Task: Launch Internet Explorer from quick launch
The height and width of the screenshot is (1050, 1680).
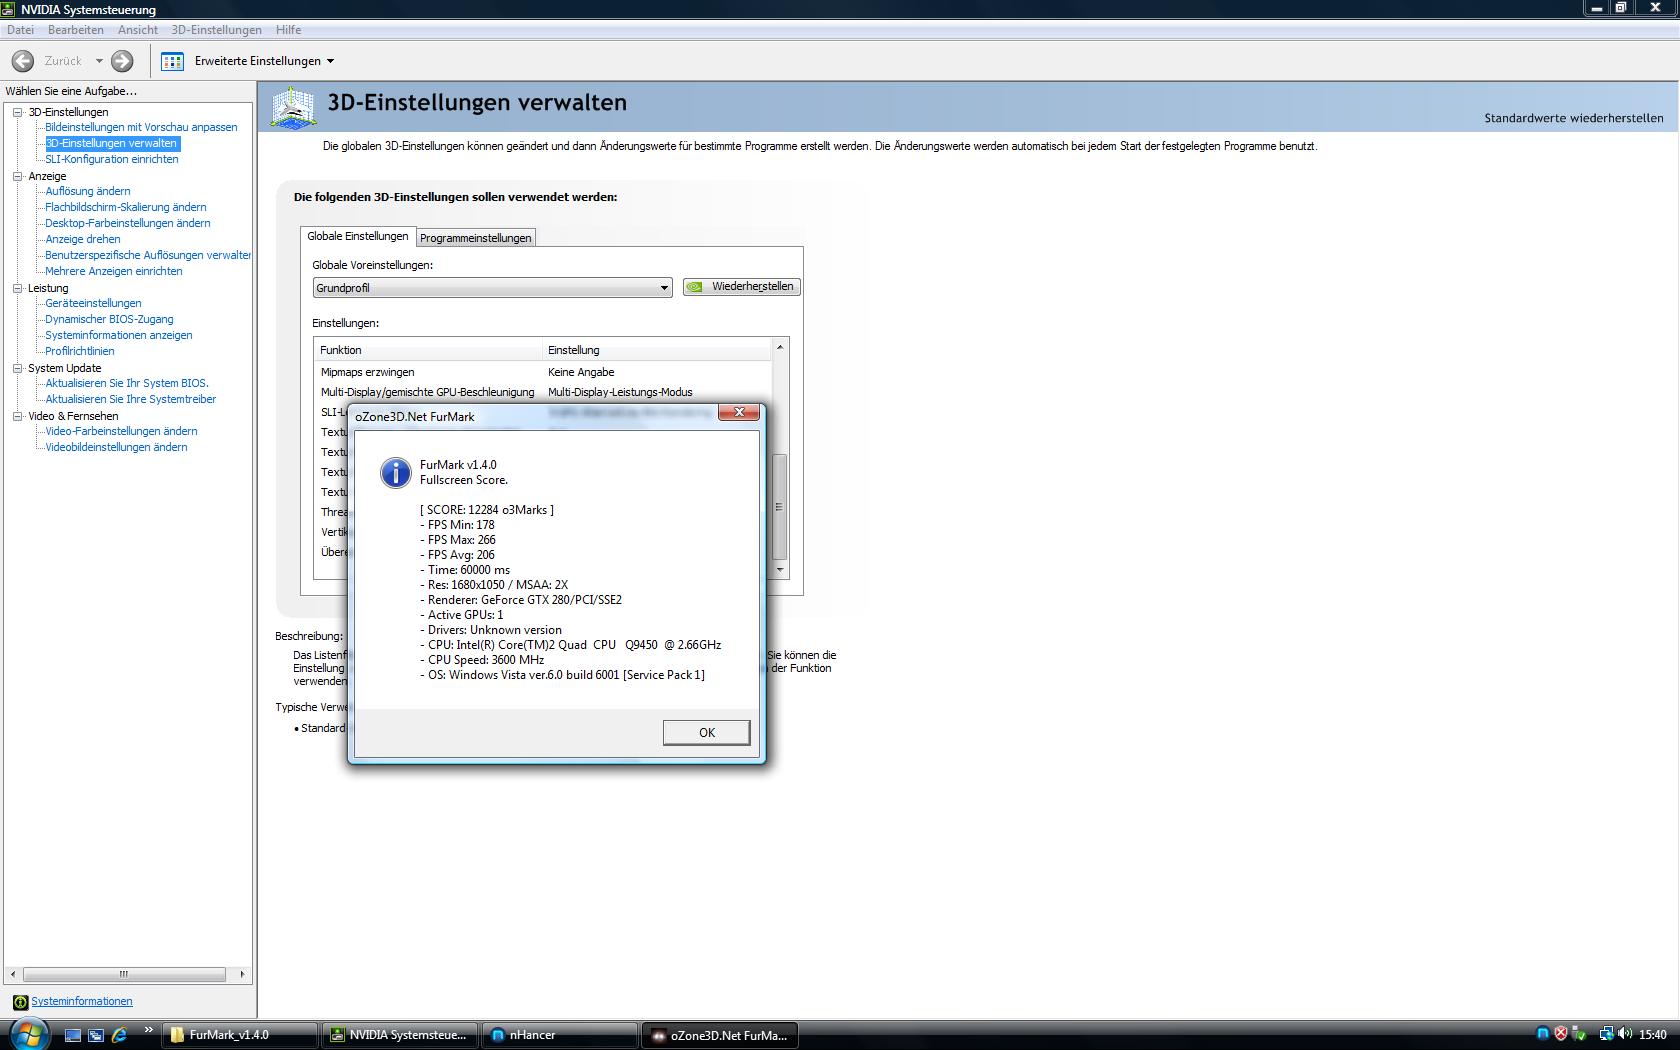Action: (119, 1035)
